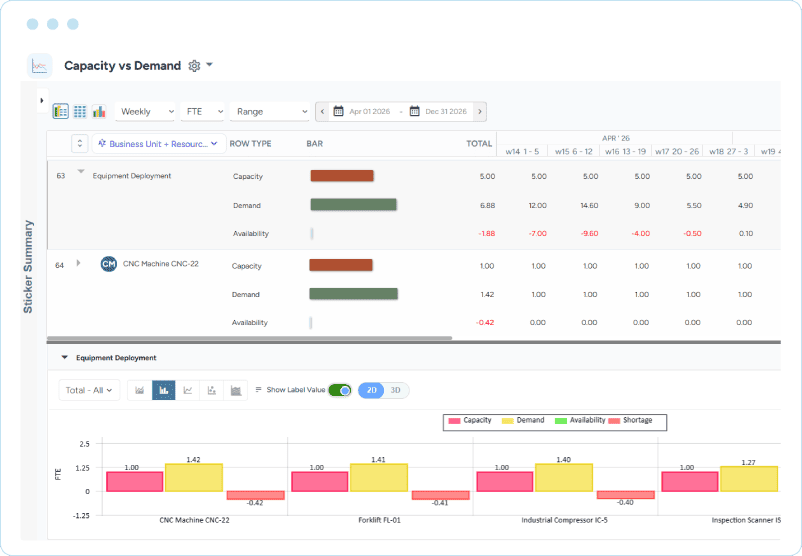
Task: Click the CM avatar for CNC Machine CNC-22
Action: (108, 264)
